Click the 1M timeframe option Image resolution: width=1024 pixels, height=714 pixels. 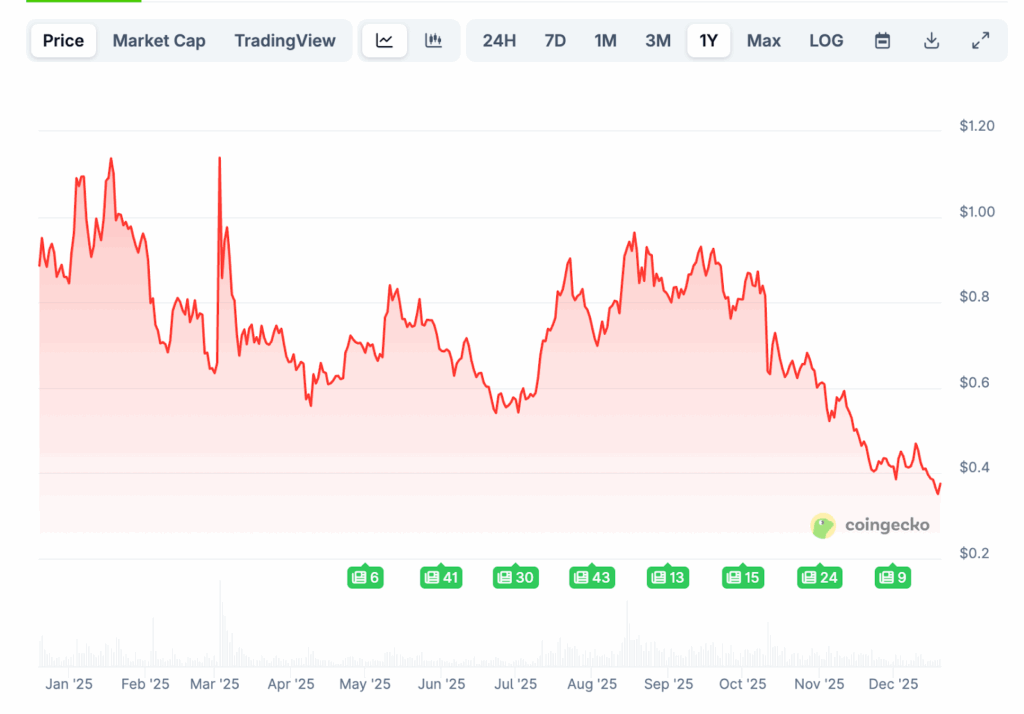click(x=605, y=40)
